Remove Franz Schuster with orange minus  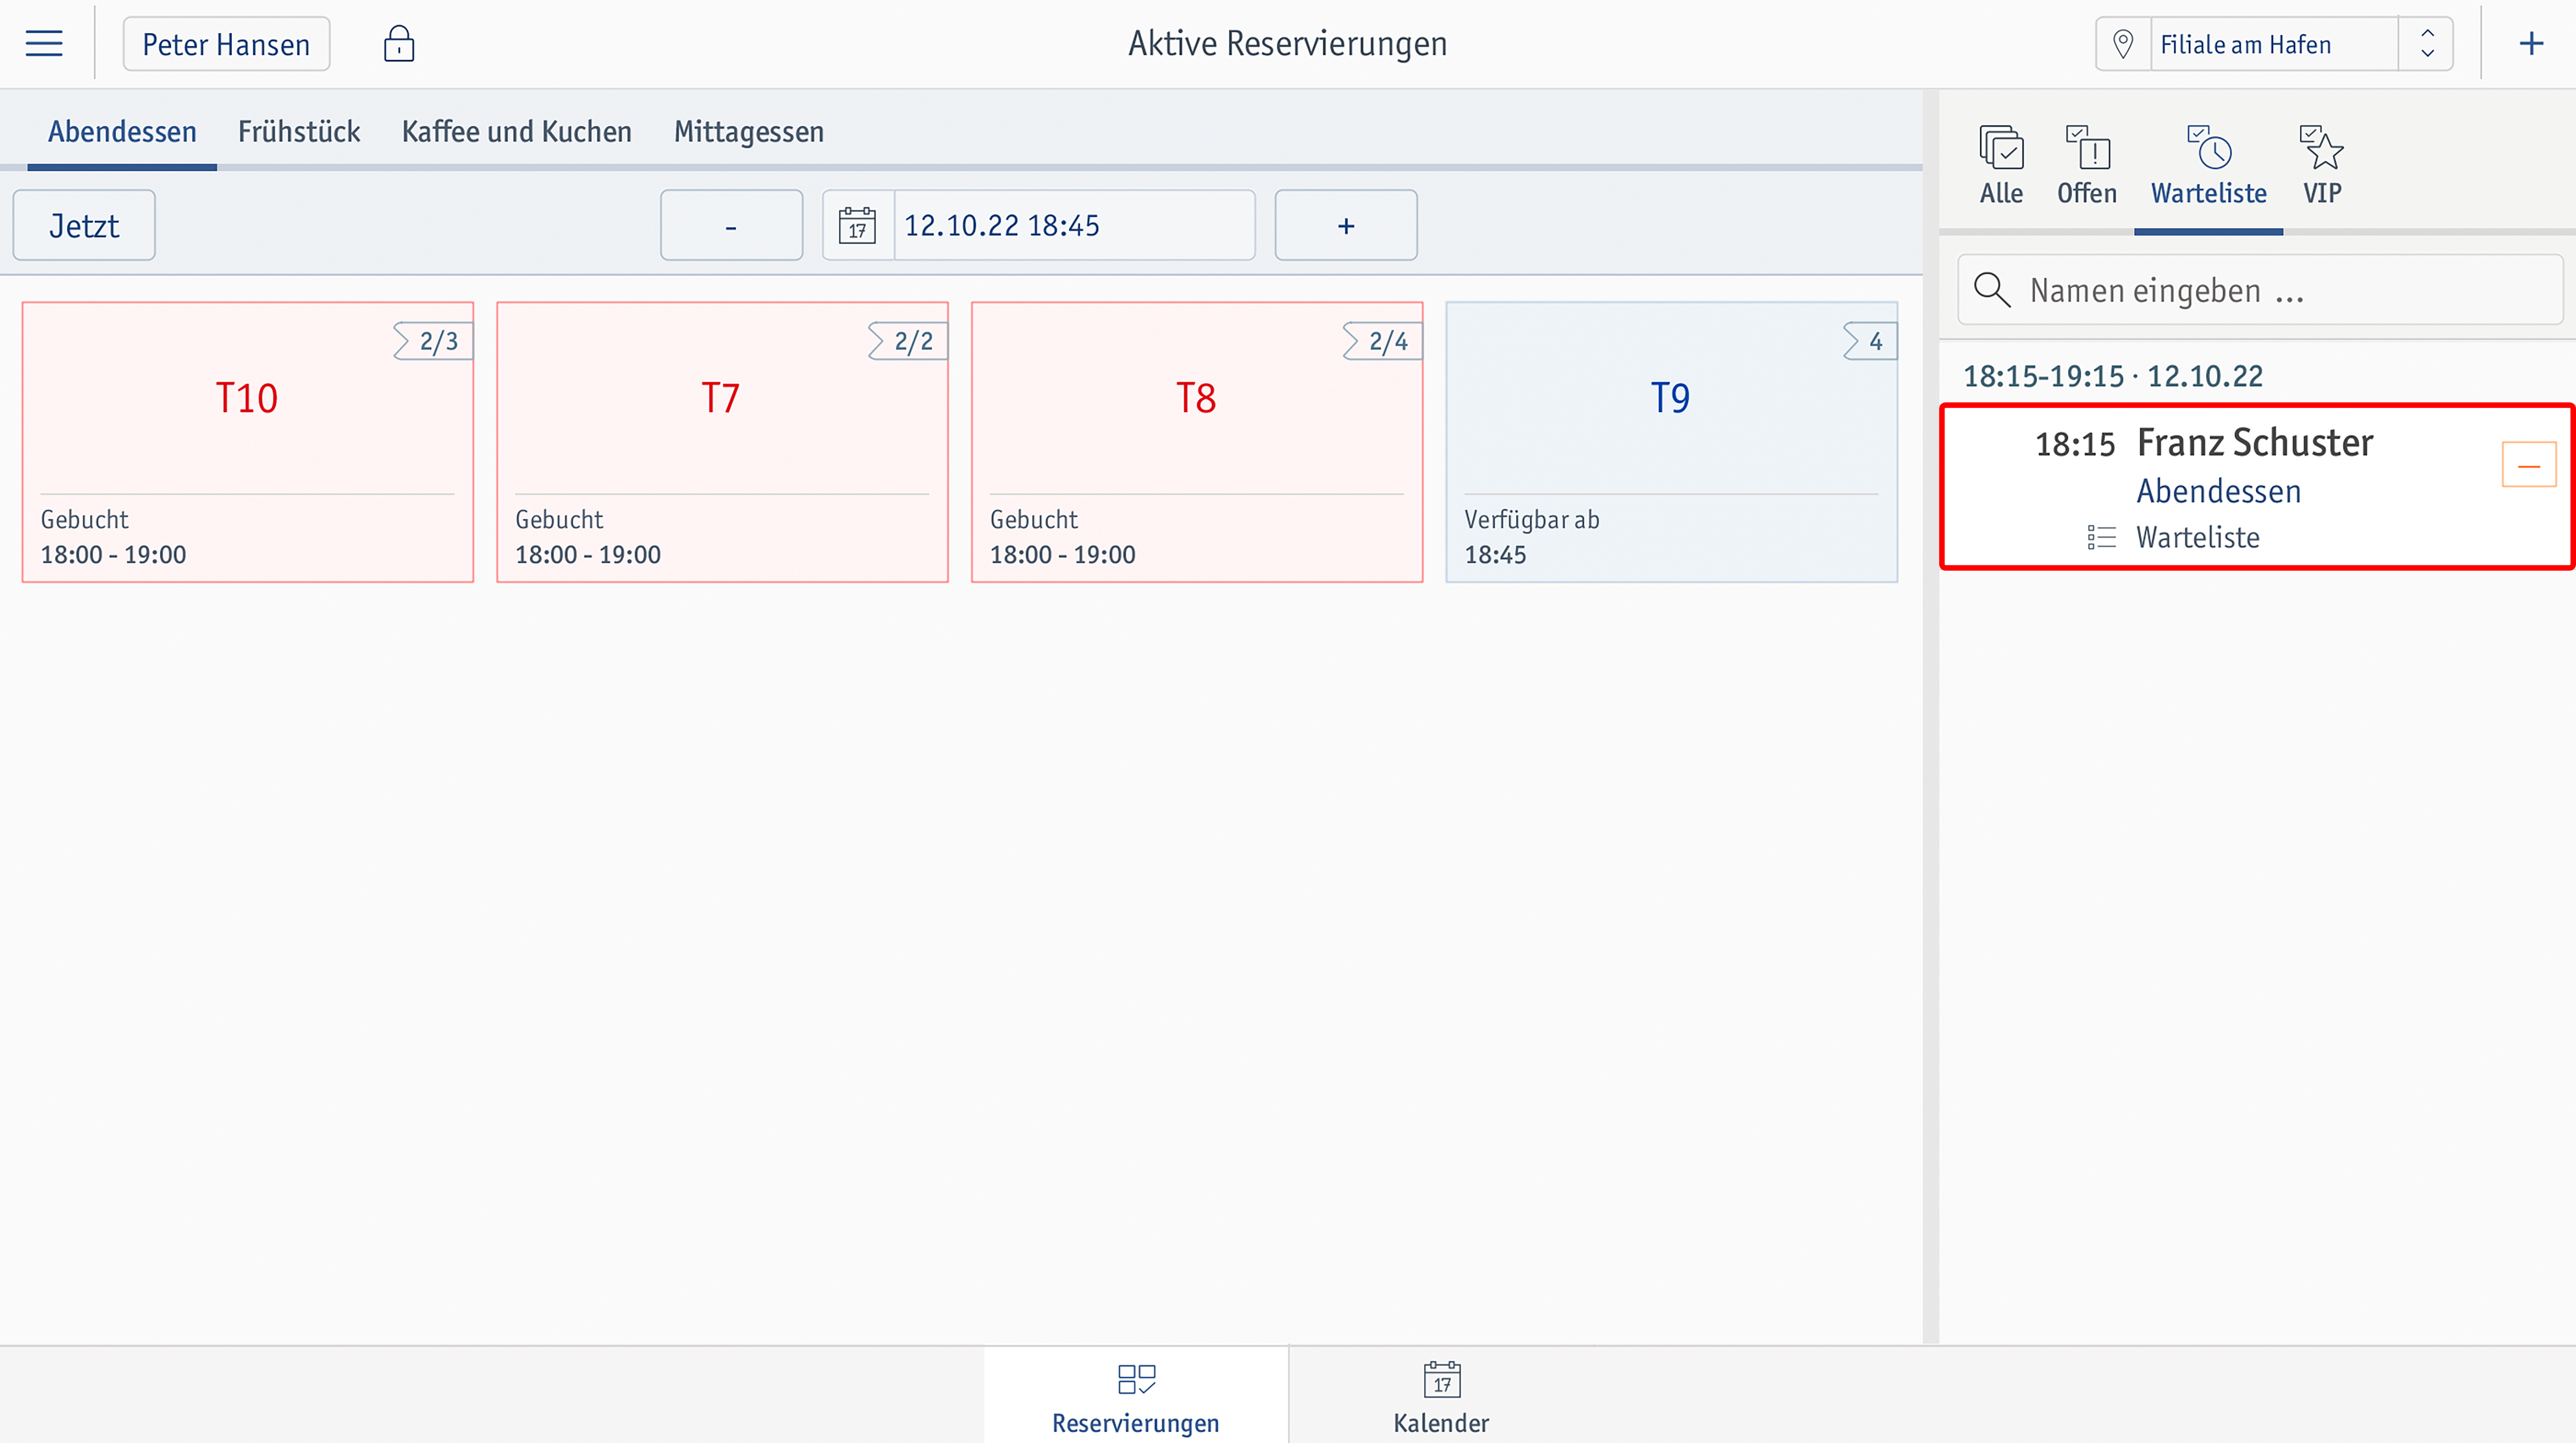tap(2529, 466)
